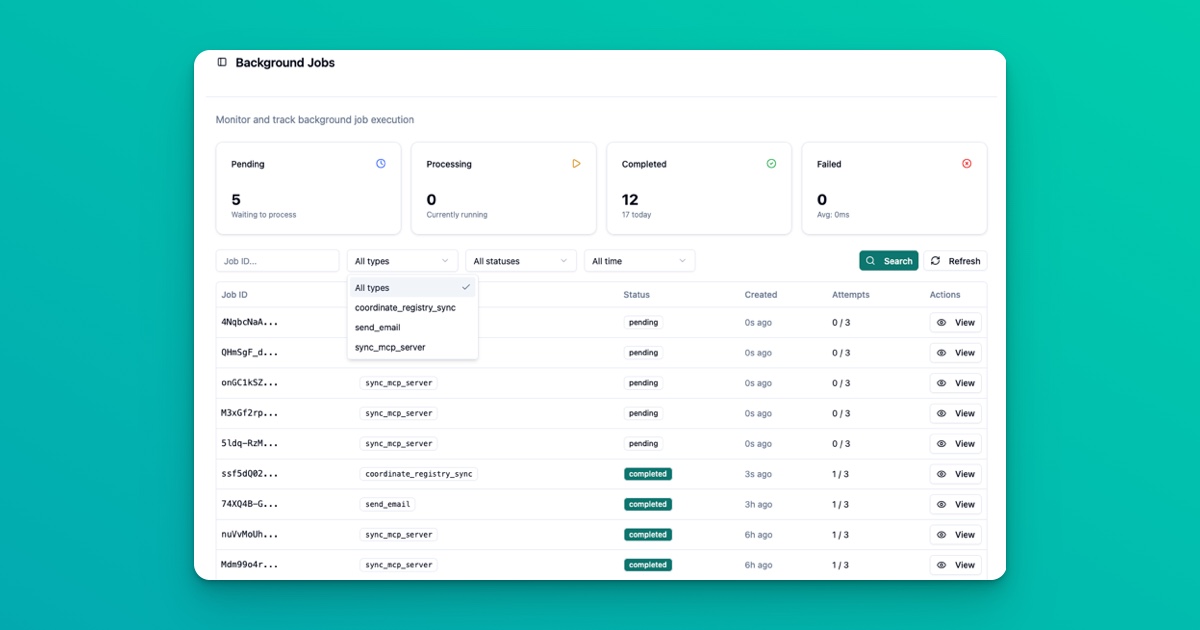Image resolution: width=1200 pixels, height=630 pixels.
Task: Click the eye icon on the 4NqbcNaA row
Action: pos(941,322)
